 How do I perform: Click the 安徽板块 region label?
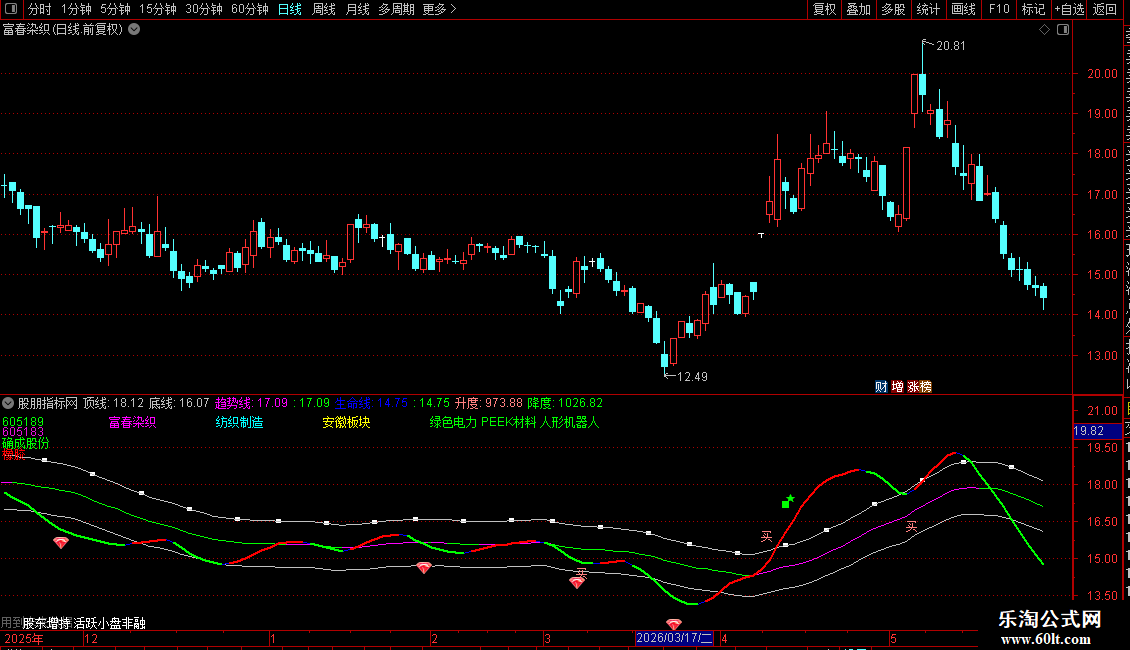[x=346, y=422]
